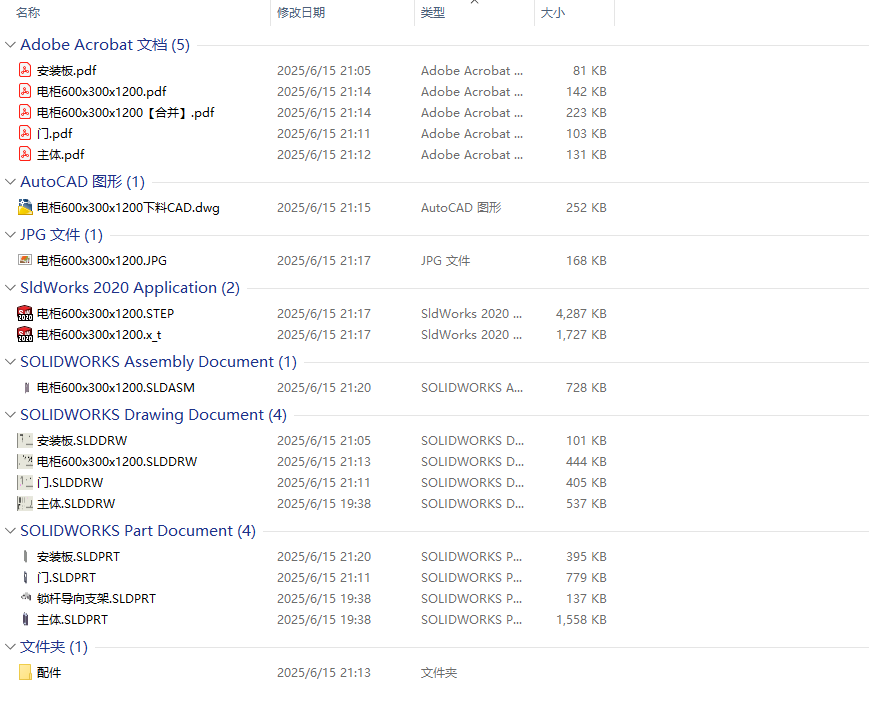Click the drawing icon of 安装板.SLDDRW

(x=25, y=441)
